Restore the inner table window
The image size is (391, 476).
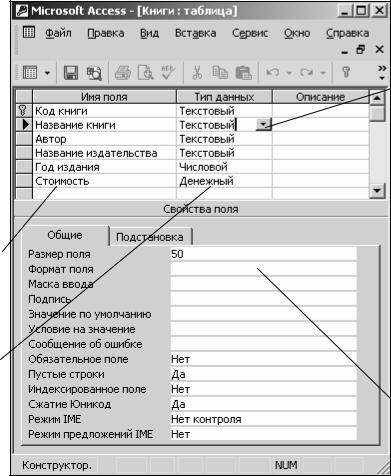point(361,50)
